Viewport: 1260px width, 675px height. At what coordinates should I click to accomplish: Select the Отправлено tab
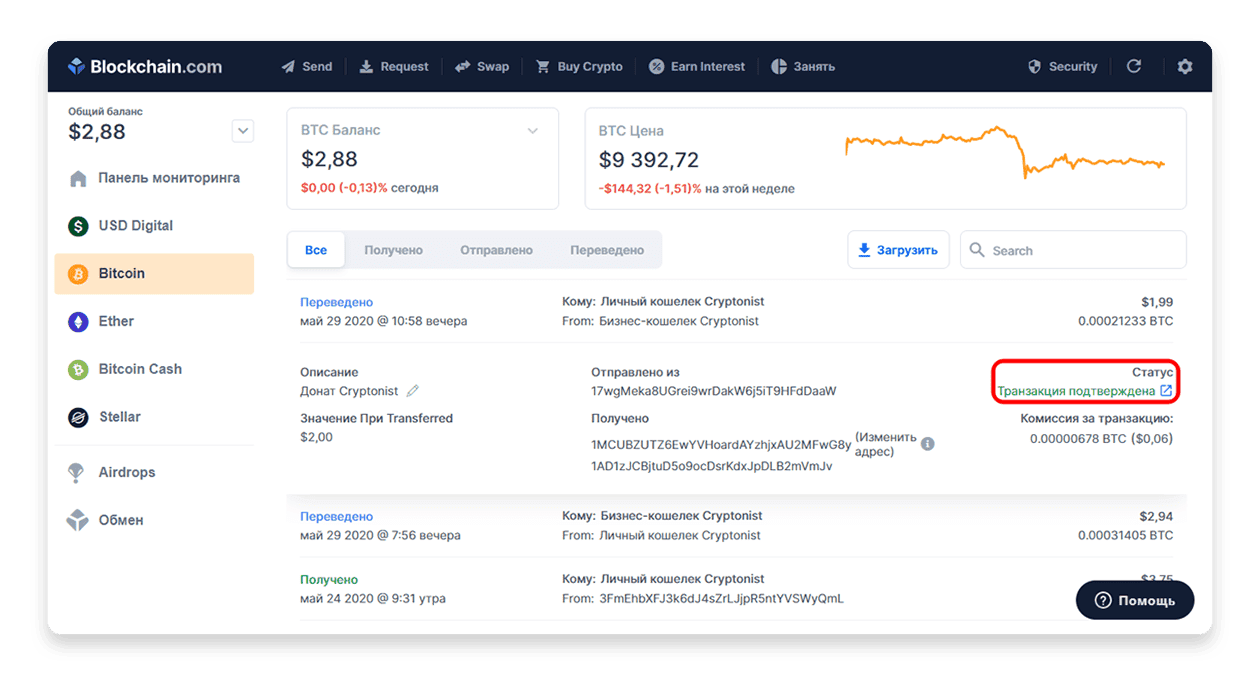[496, 250]
